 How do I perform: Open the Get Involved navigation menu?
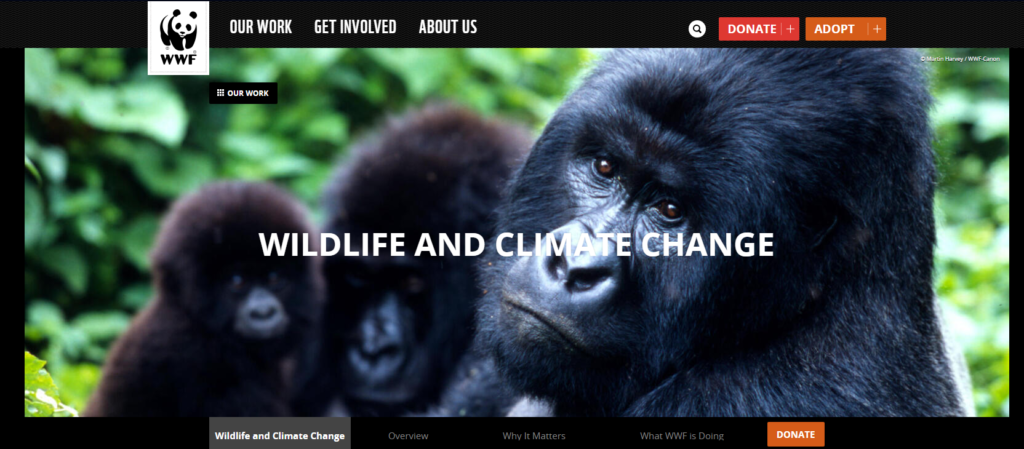(355, 27)
